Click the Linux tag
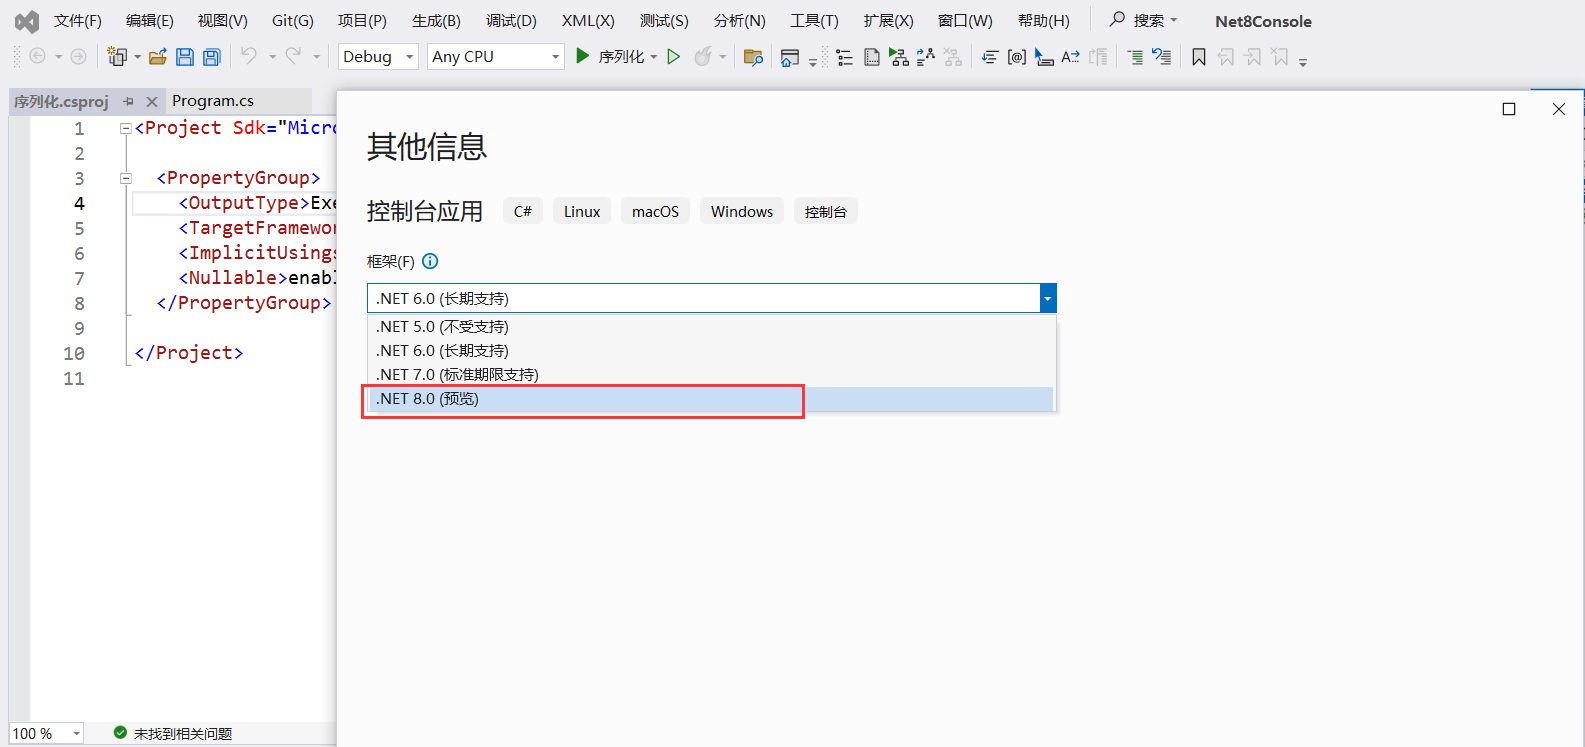This screenshot has height=747, width=1585. pos(582,211)
